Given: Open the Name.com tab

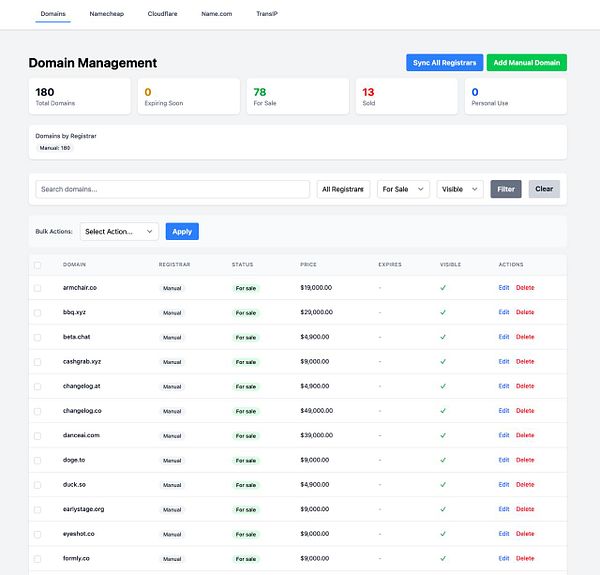Looking at the screenshot, I should pyautogui.click(x=217, y=14).
